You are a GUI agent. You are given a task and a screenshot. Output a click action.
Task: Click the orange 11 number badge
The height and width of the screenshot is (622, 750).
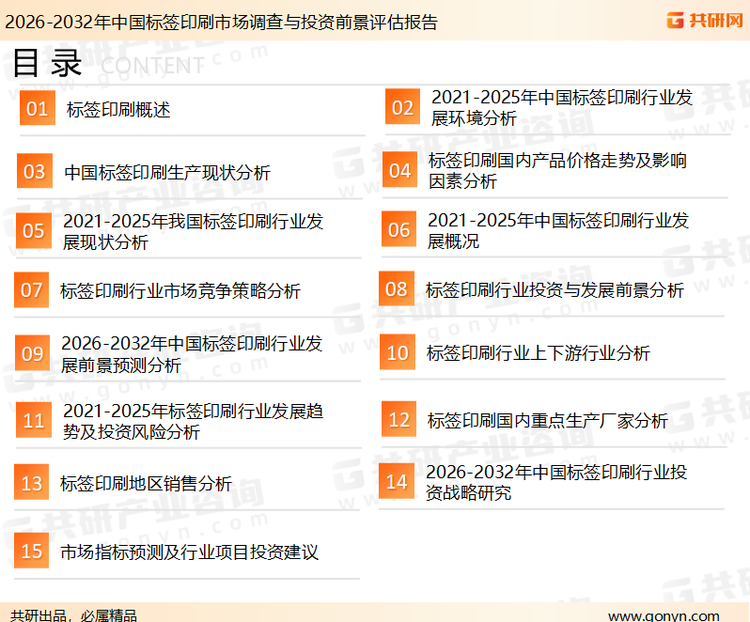point(33,420)
